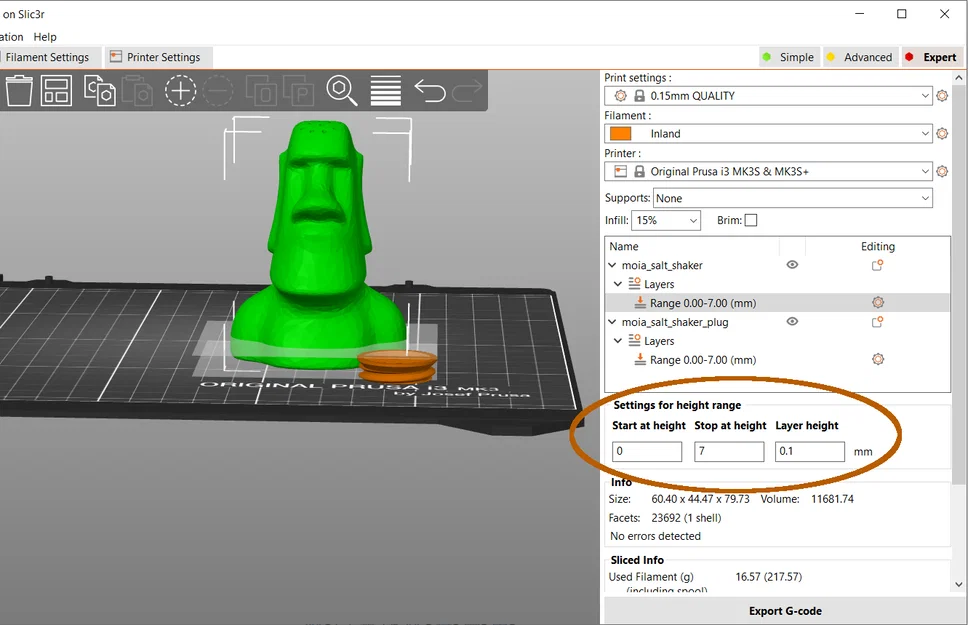
Task: Toggle visibility of moia_salt_shaker
Action: coord(793,264)
